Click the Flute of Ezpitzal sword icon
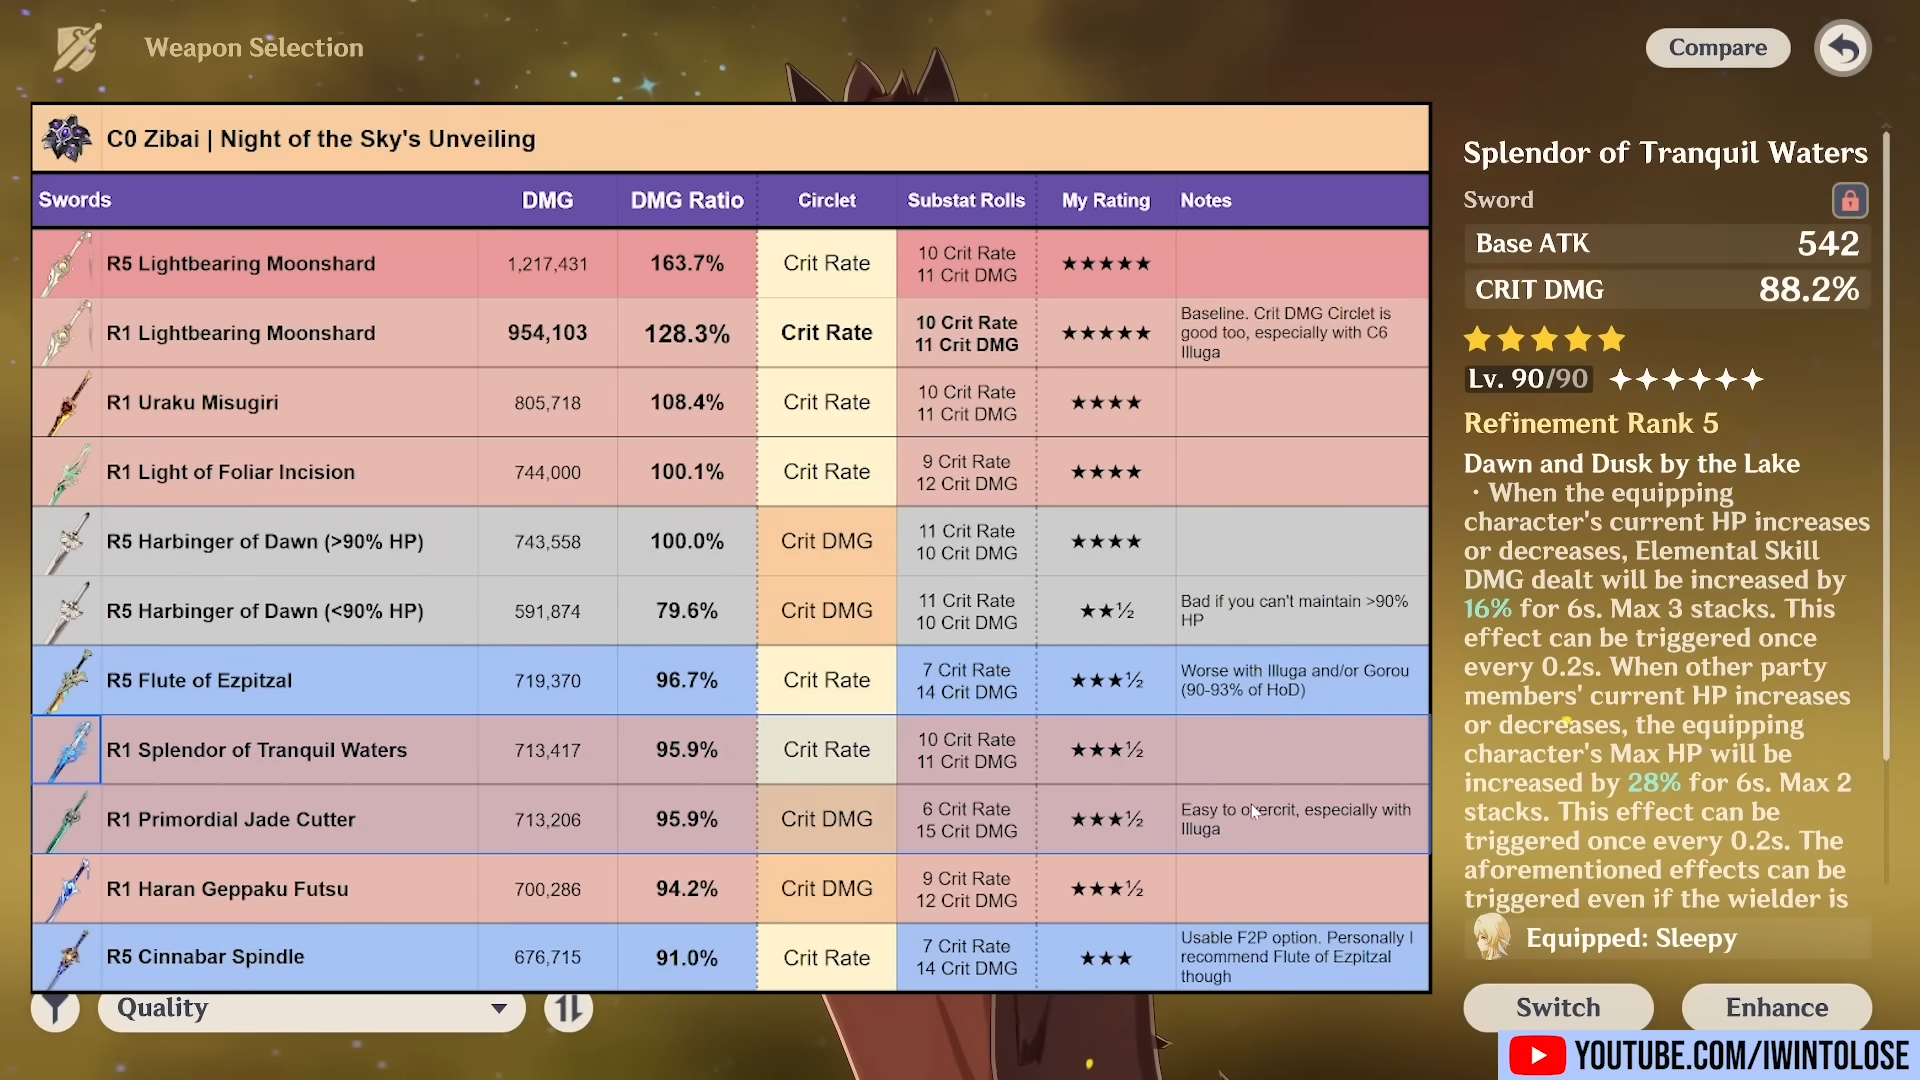Screen dimensions: 1920x1080 click(x=67, y=681)
